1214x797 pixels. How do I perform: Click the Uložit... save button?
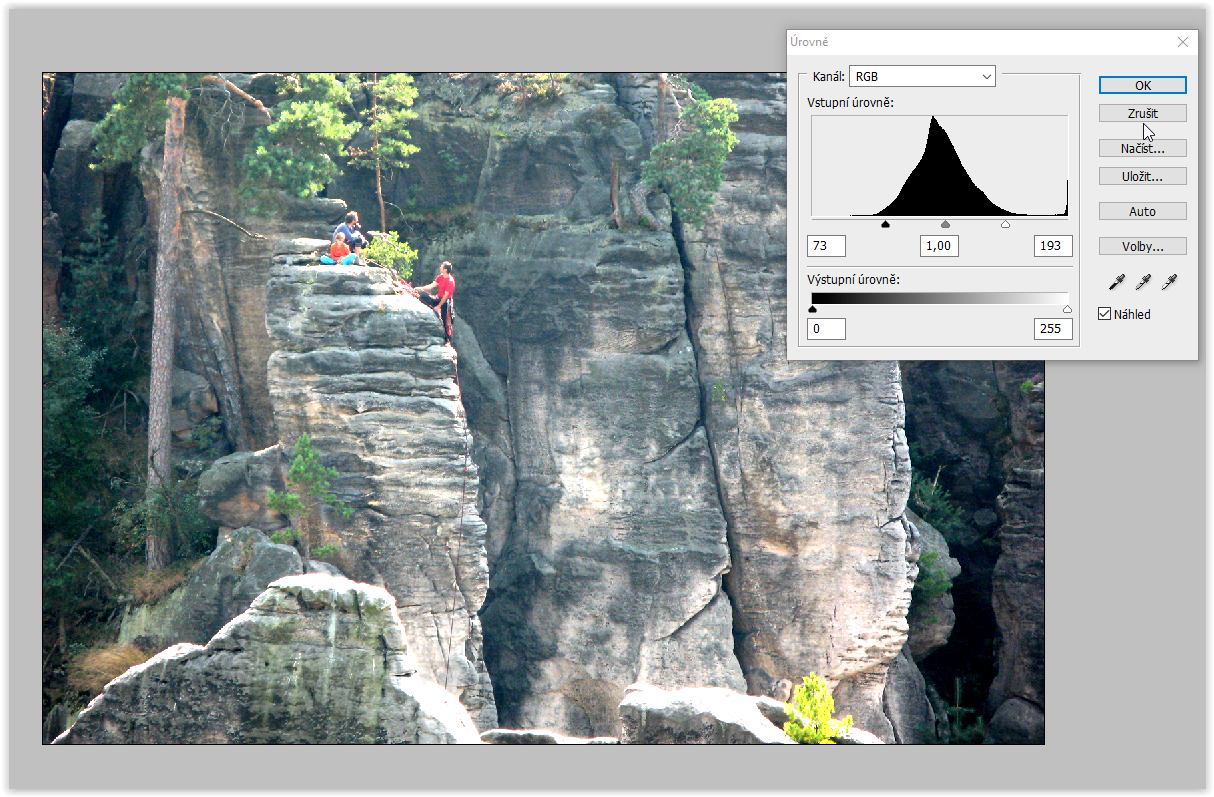point(1142,176)
